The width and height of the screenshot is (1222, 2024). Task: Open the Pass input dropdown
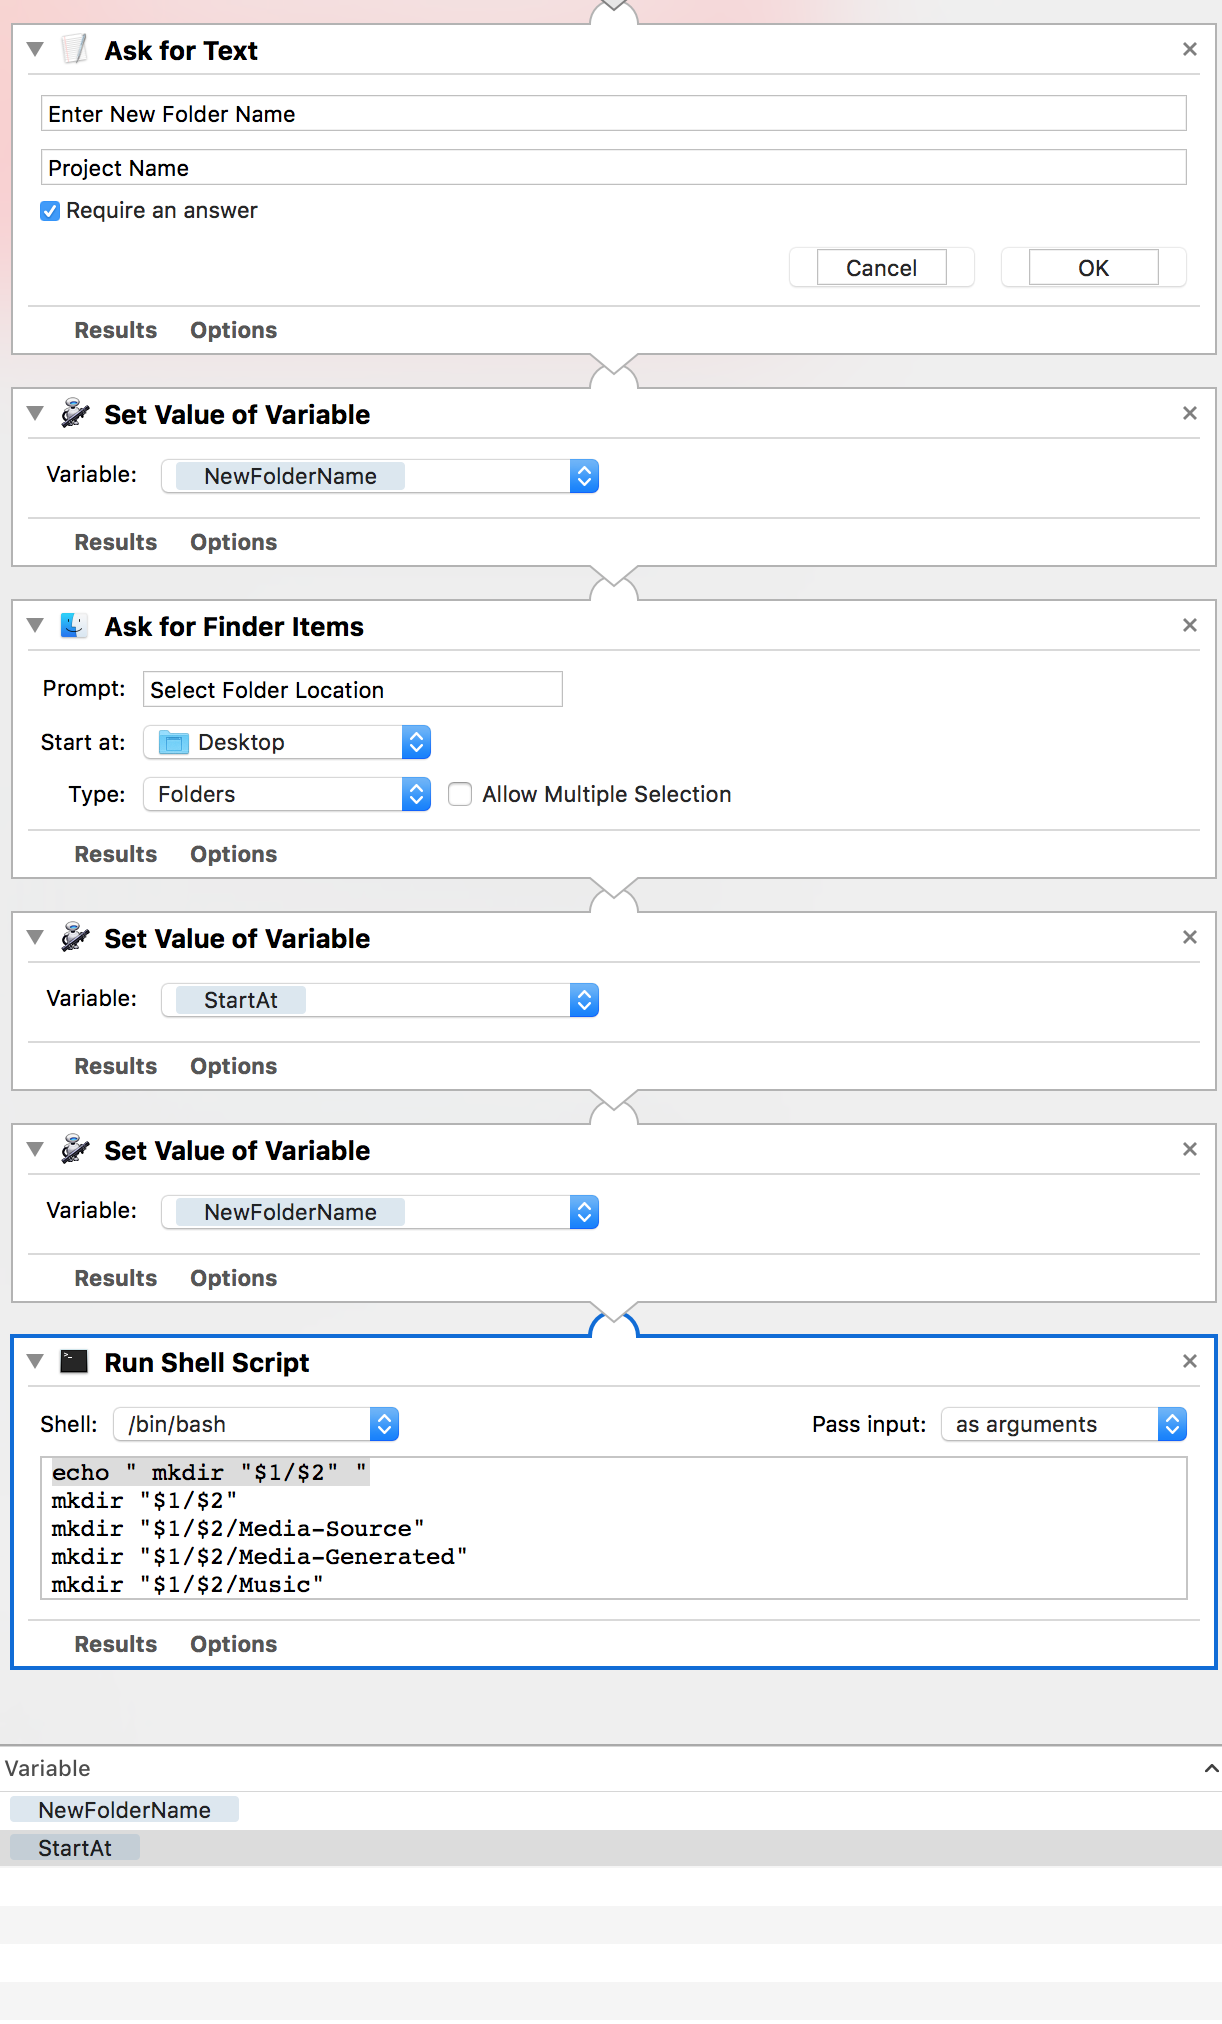[1063, 1424]
